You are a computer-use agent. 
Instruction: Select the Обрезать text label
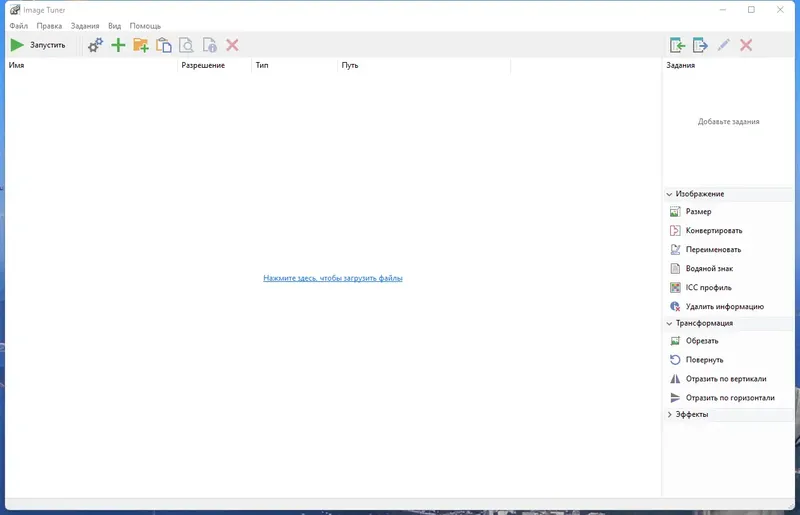pos(702,341)
